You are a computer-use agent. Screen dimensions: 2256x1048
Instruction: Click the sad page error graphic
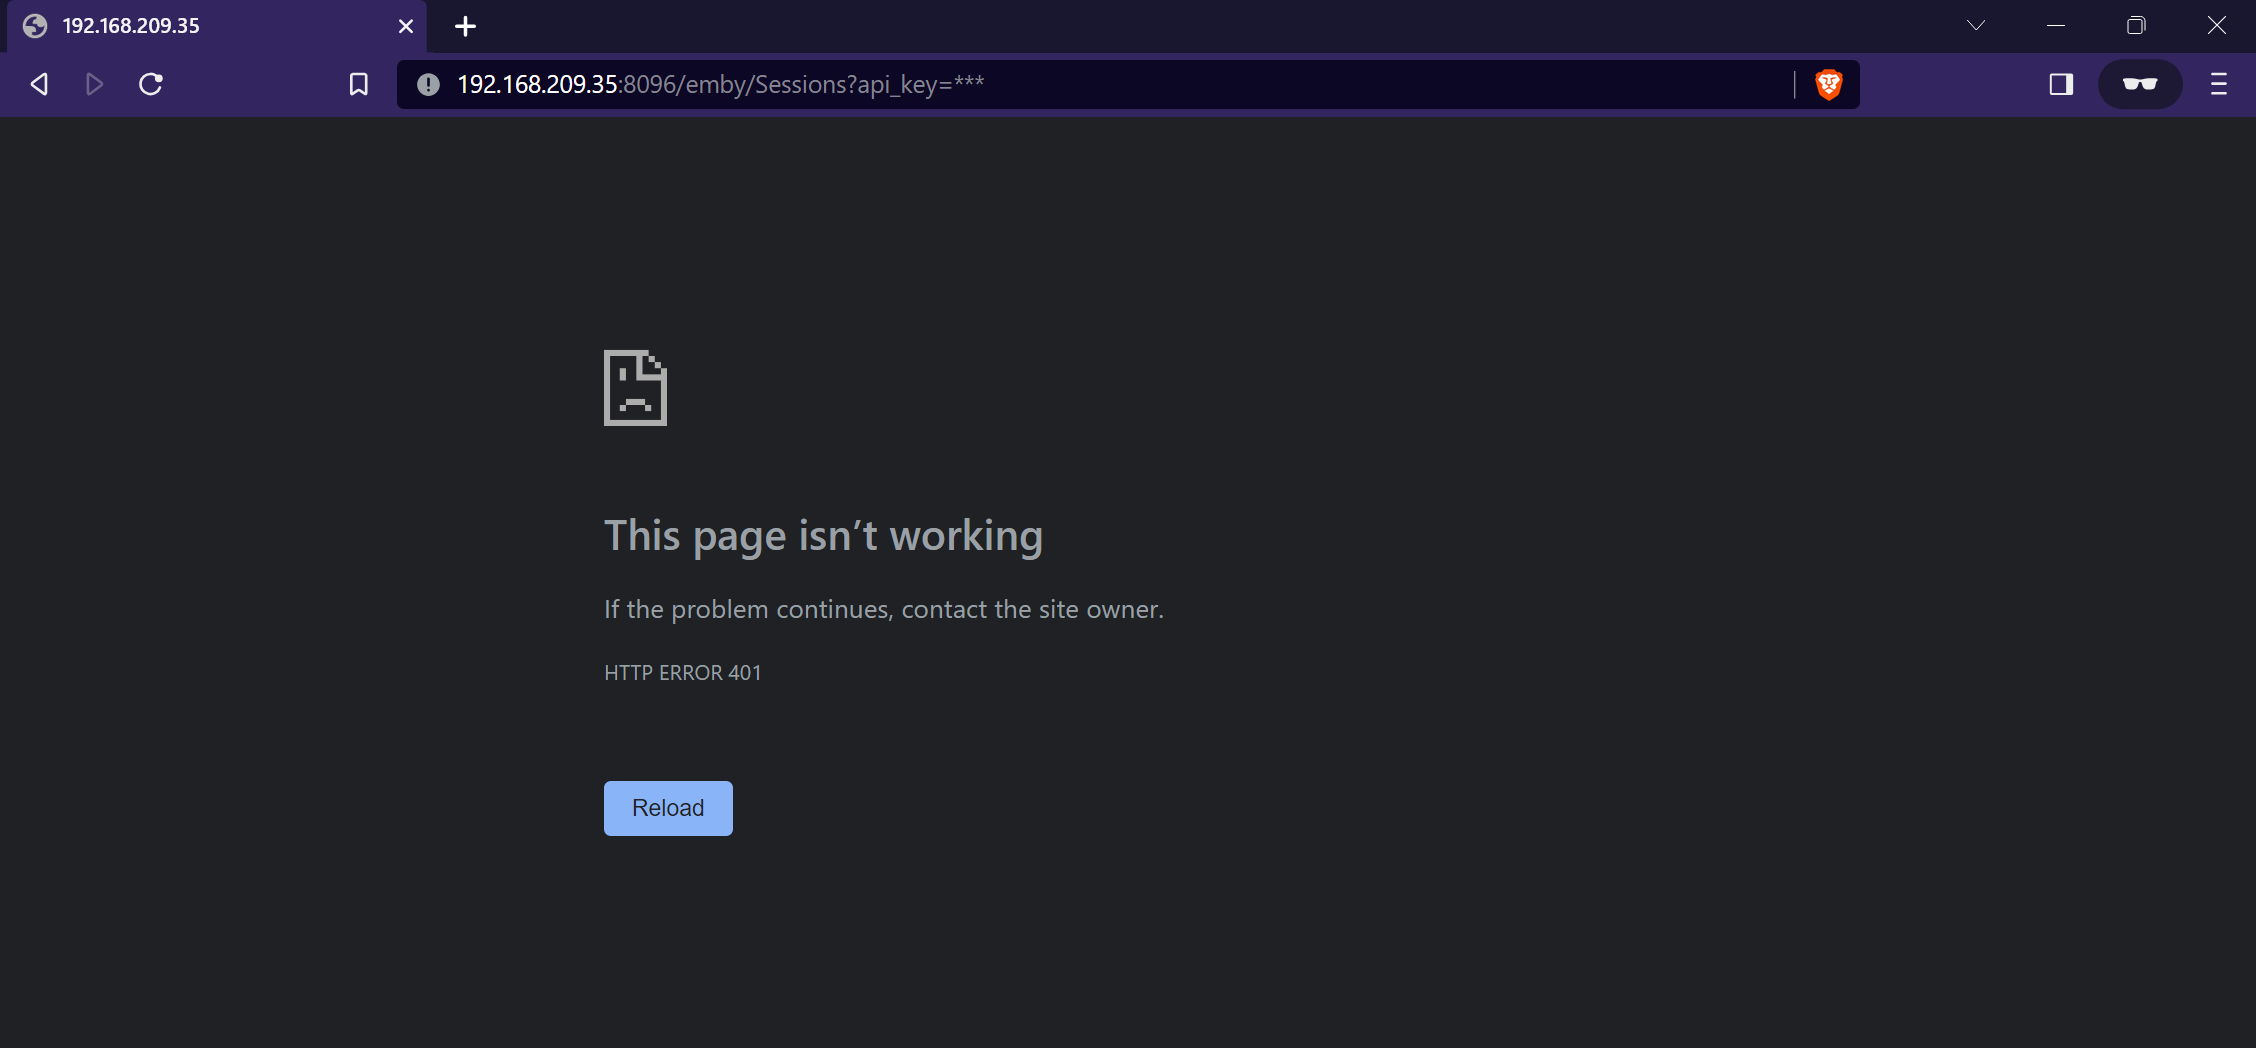(x=635, y=388)
